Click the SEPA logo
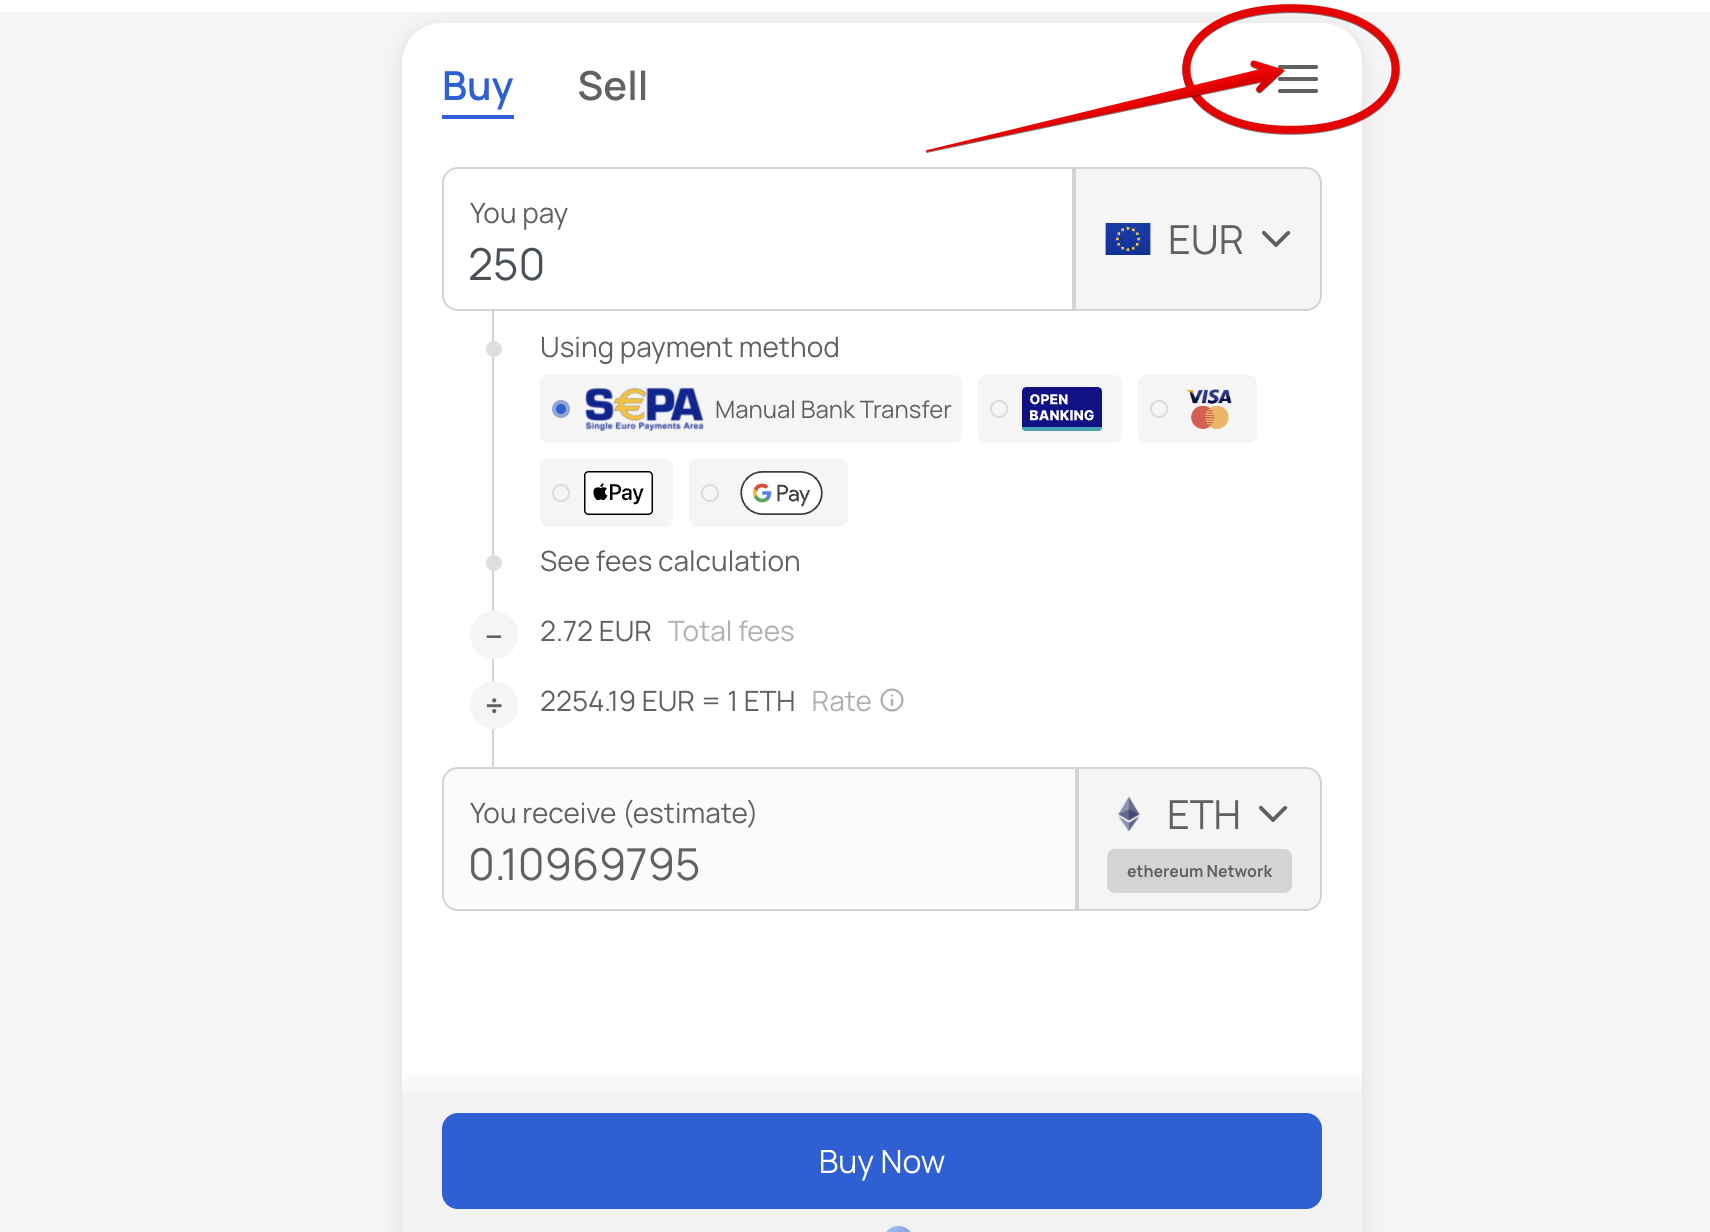This screenshot has width=1710, height=1232. tap(644, 408)
